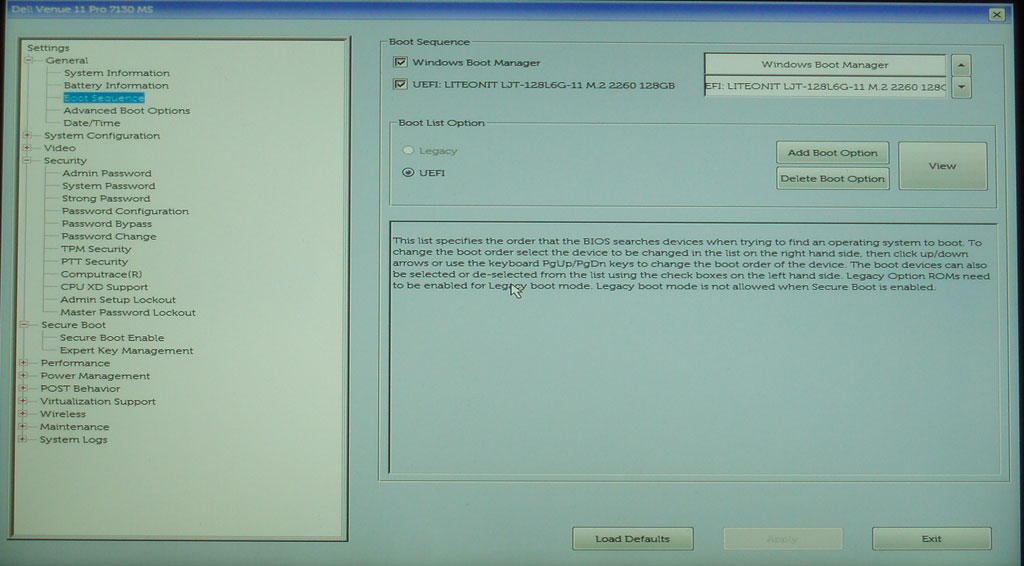This screenshot has width=1024, height=566.
Task: Open the Admin Password setting
Action: (x=106, y=173)
